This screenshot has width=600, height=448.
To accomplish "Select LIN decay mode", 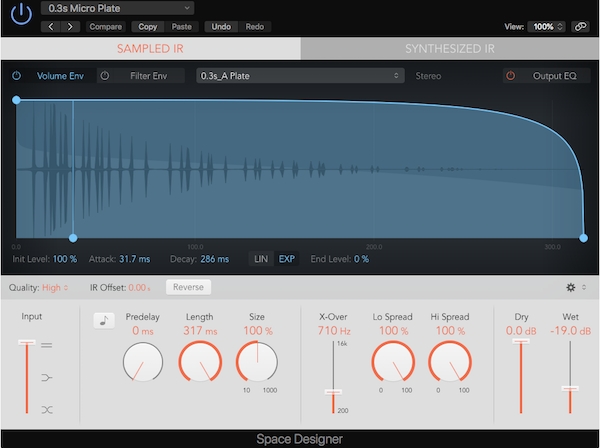I will [261, 259].
